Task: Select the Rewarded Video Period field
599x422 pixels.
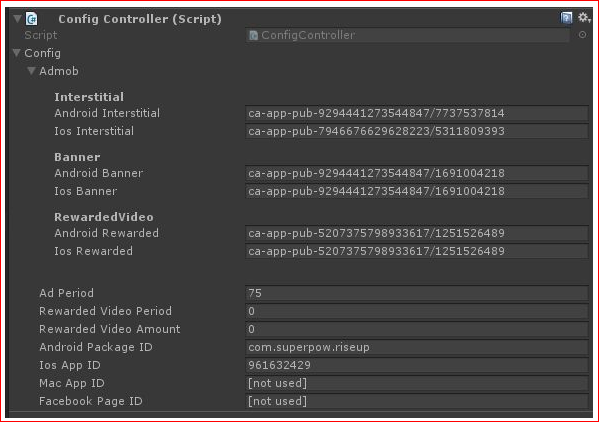Action: 416,311
